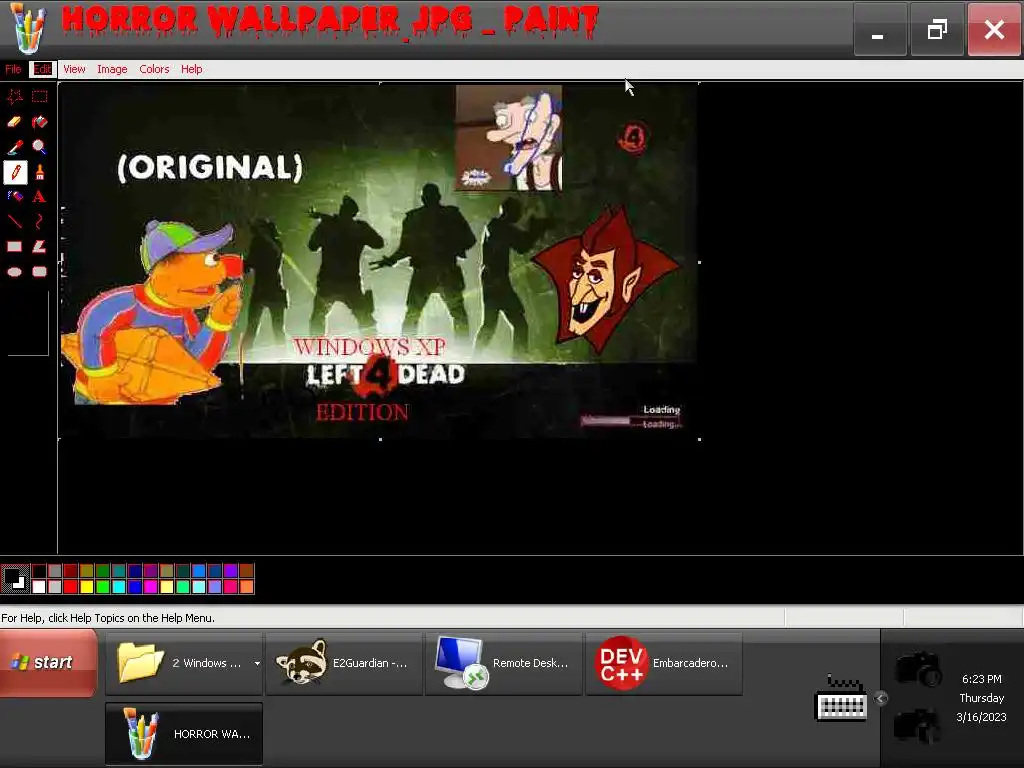This screenshot has width=1024, height=768.
Task: Open the 2 Windows Explorer taskbar group
Action: click(x=184, y=663)
